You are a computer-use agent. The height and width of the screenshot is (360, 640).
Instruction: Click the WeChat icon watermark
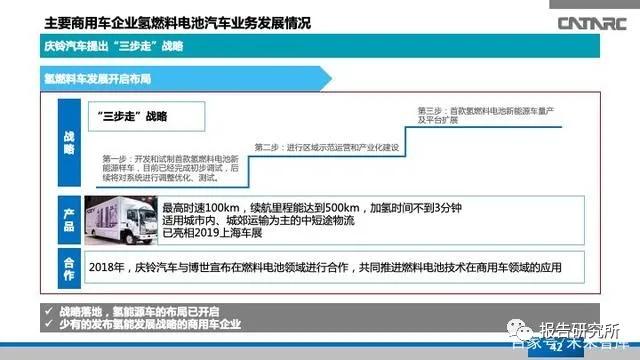(x=520, y=329)
